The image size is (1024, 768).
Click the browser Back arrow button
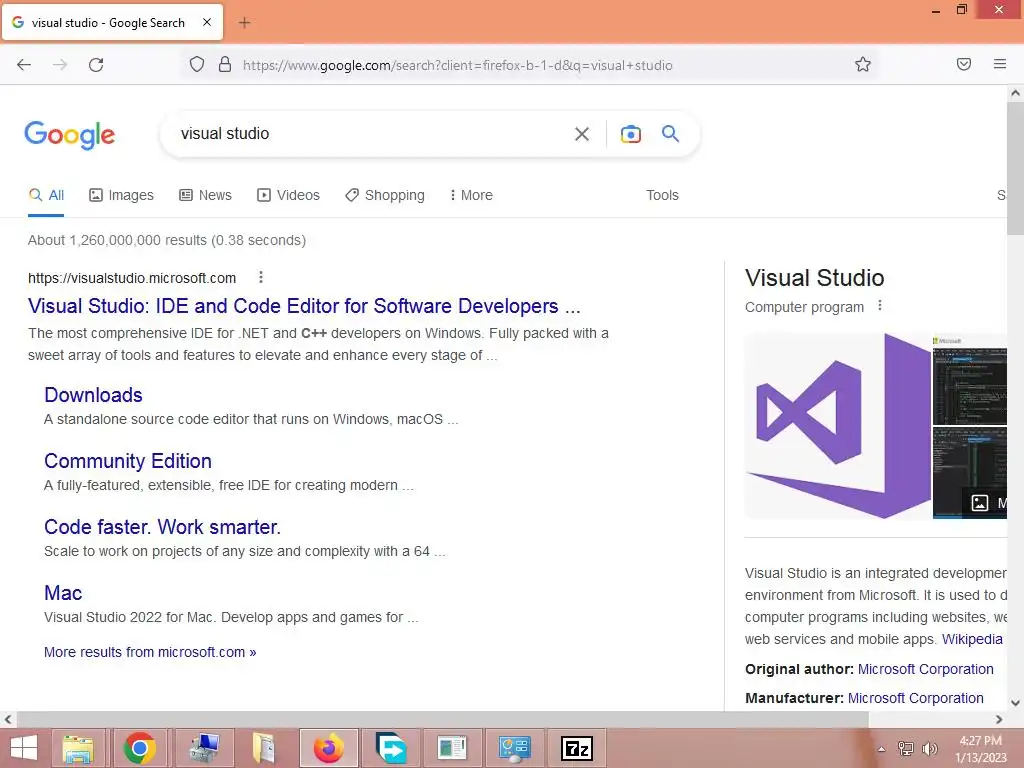[24, 65]
